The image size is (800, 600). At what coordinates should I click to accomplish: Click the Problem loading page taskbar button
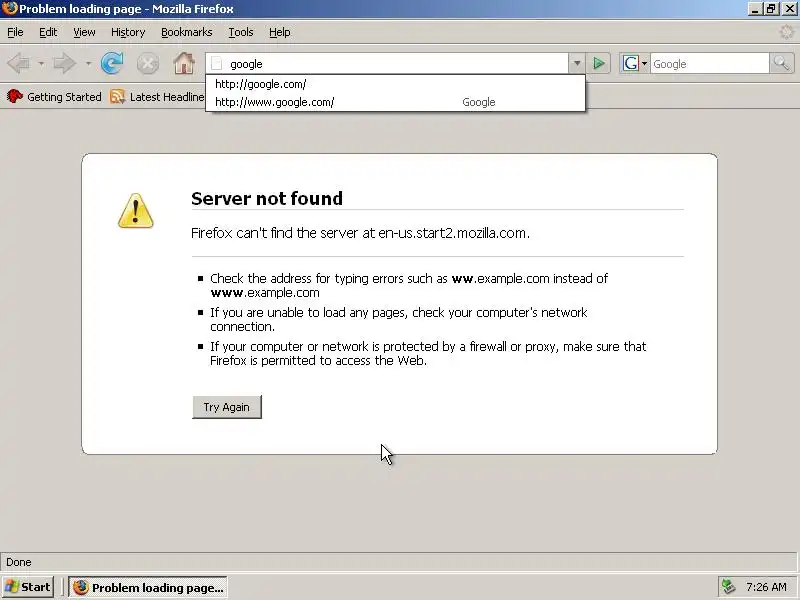[148, 587]
